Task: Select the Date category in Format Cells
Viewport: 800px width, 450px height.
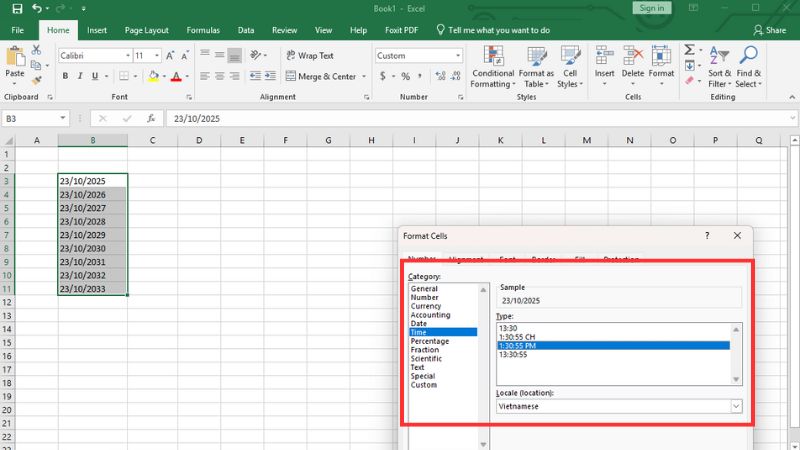Action: coord(418,324)
